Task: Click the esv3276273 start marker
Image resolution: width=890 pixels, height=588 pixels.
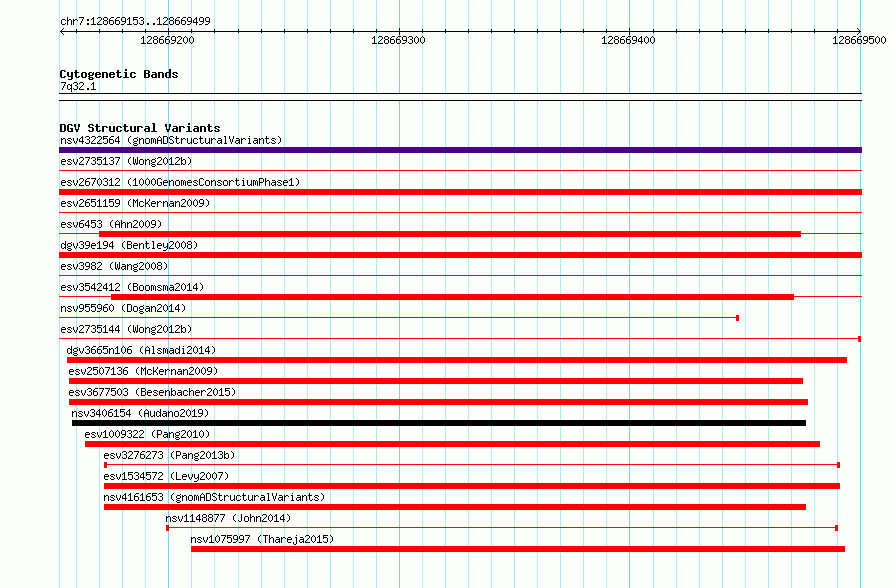Action: point(106,465)
